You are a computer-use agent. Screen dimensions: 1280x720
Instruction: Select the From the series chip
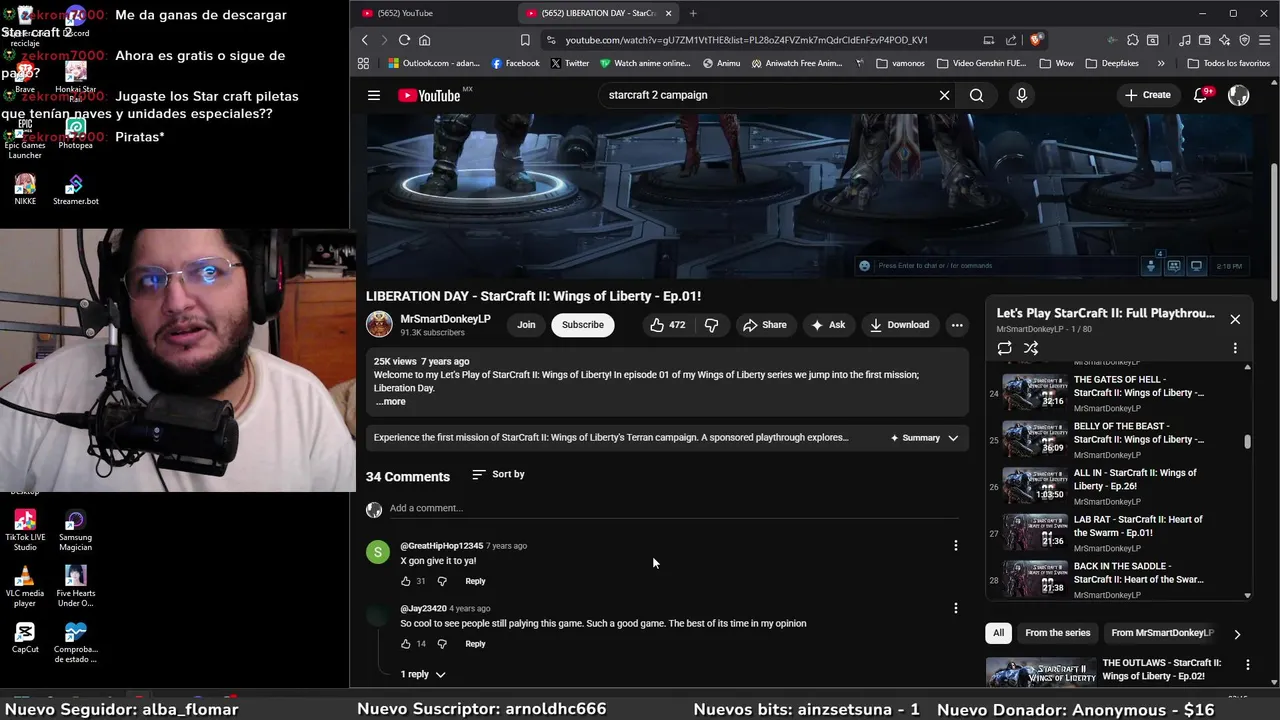tap(1057, 633)
